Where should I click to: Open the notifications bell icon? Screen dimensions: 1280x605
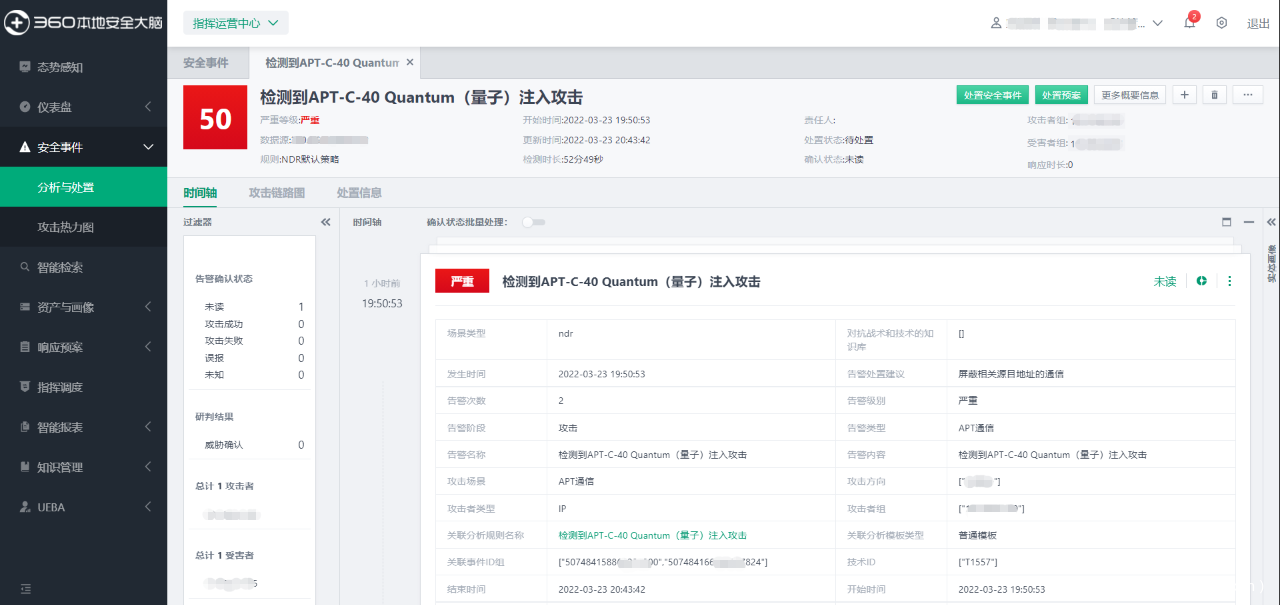1189,23
